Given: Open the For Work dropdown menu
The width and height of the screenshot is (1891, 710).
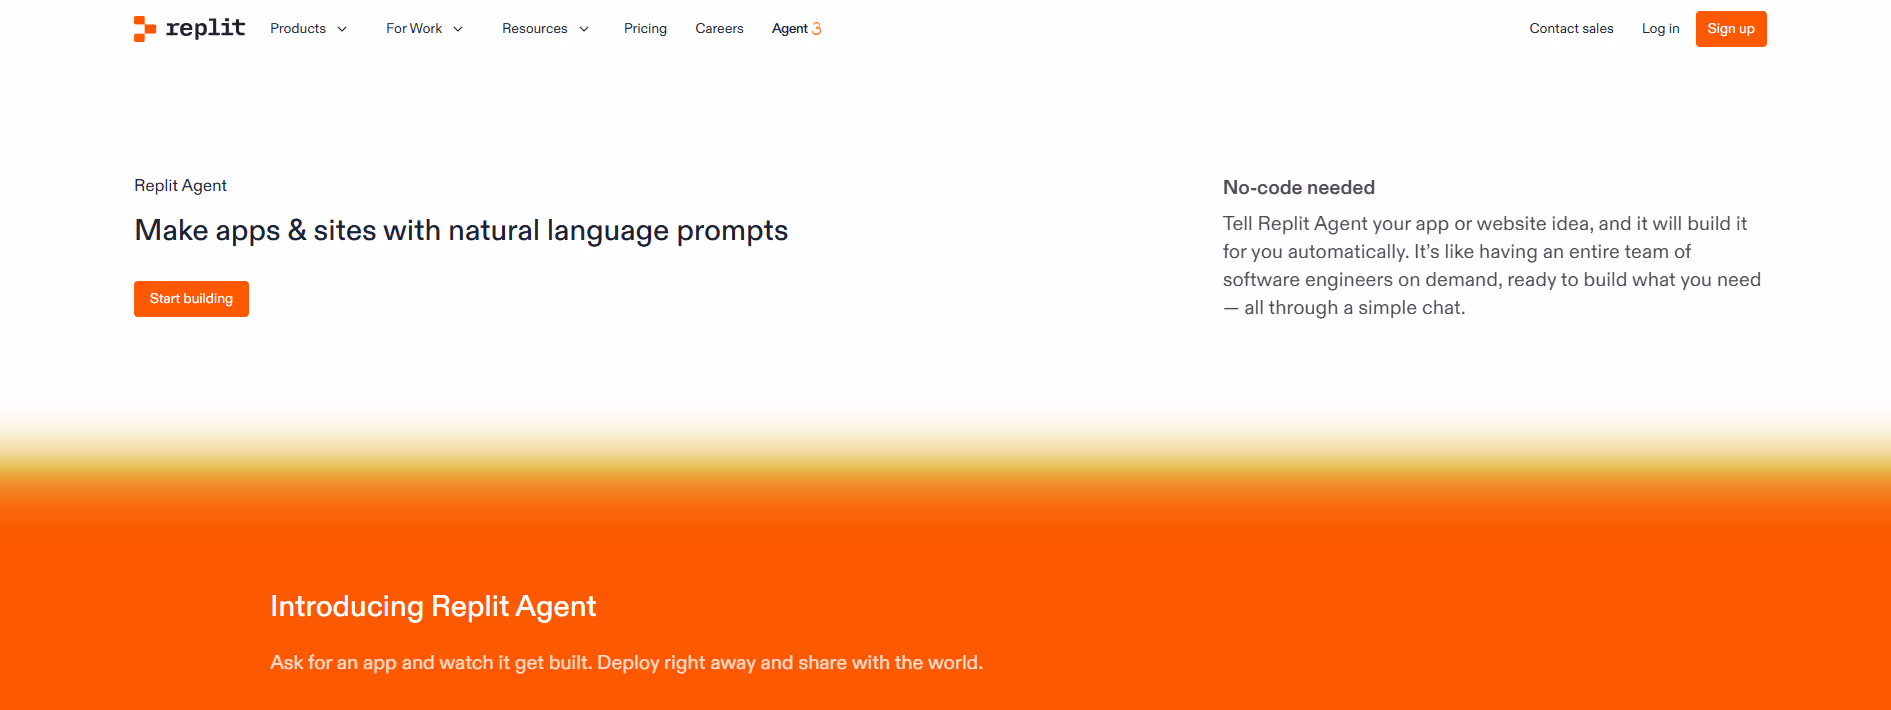Looking at the screenshot, I should click(424, 29).
